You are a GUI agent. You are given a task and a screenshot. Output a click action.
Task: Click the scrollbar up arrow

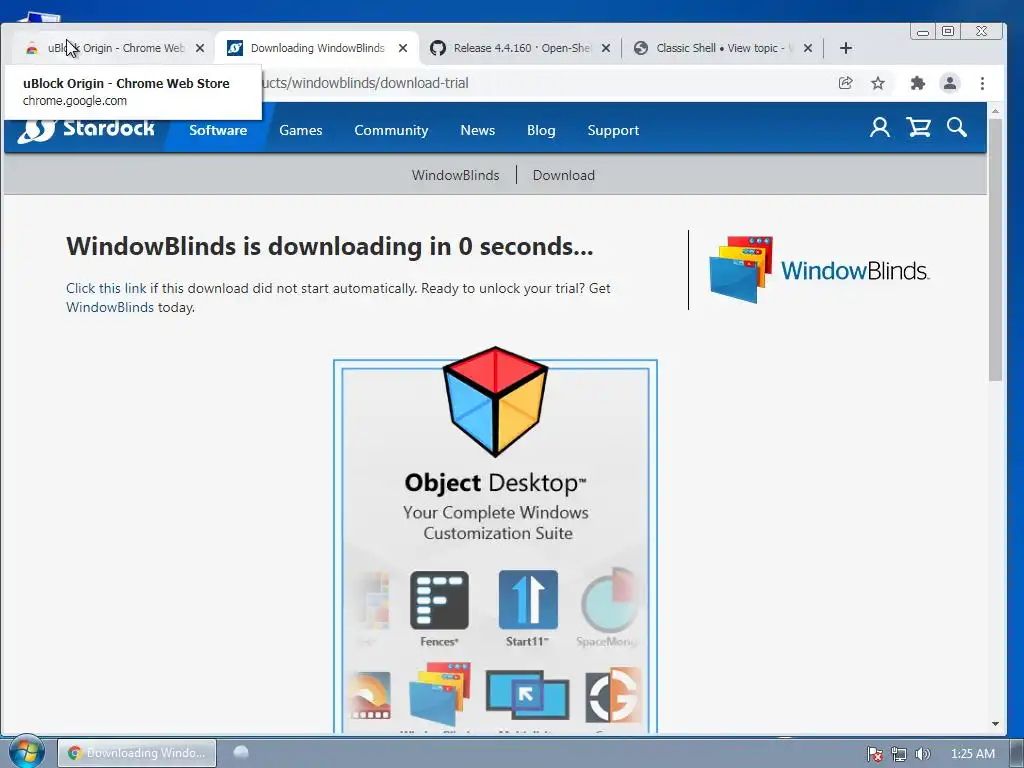pos(995,111)
